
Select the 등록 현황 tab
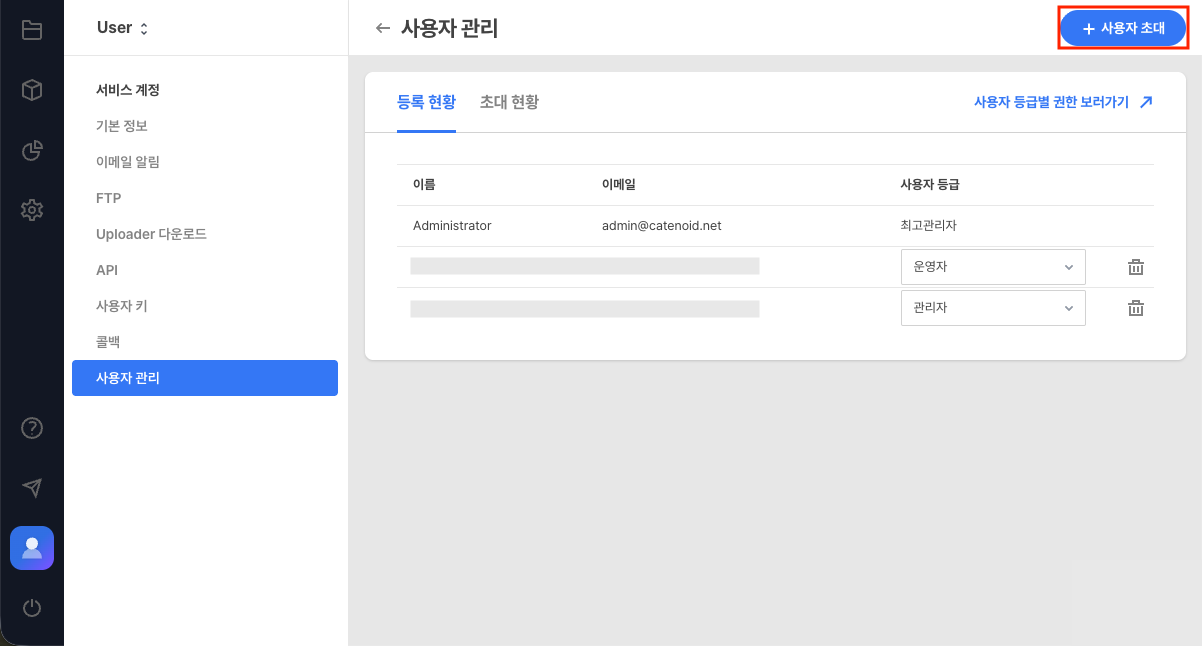click(x=427, y=101)
